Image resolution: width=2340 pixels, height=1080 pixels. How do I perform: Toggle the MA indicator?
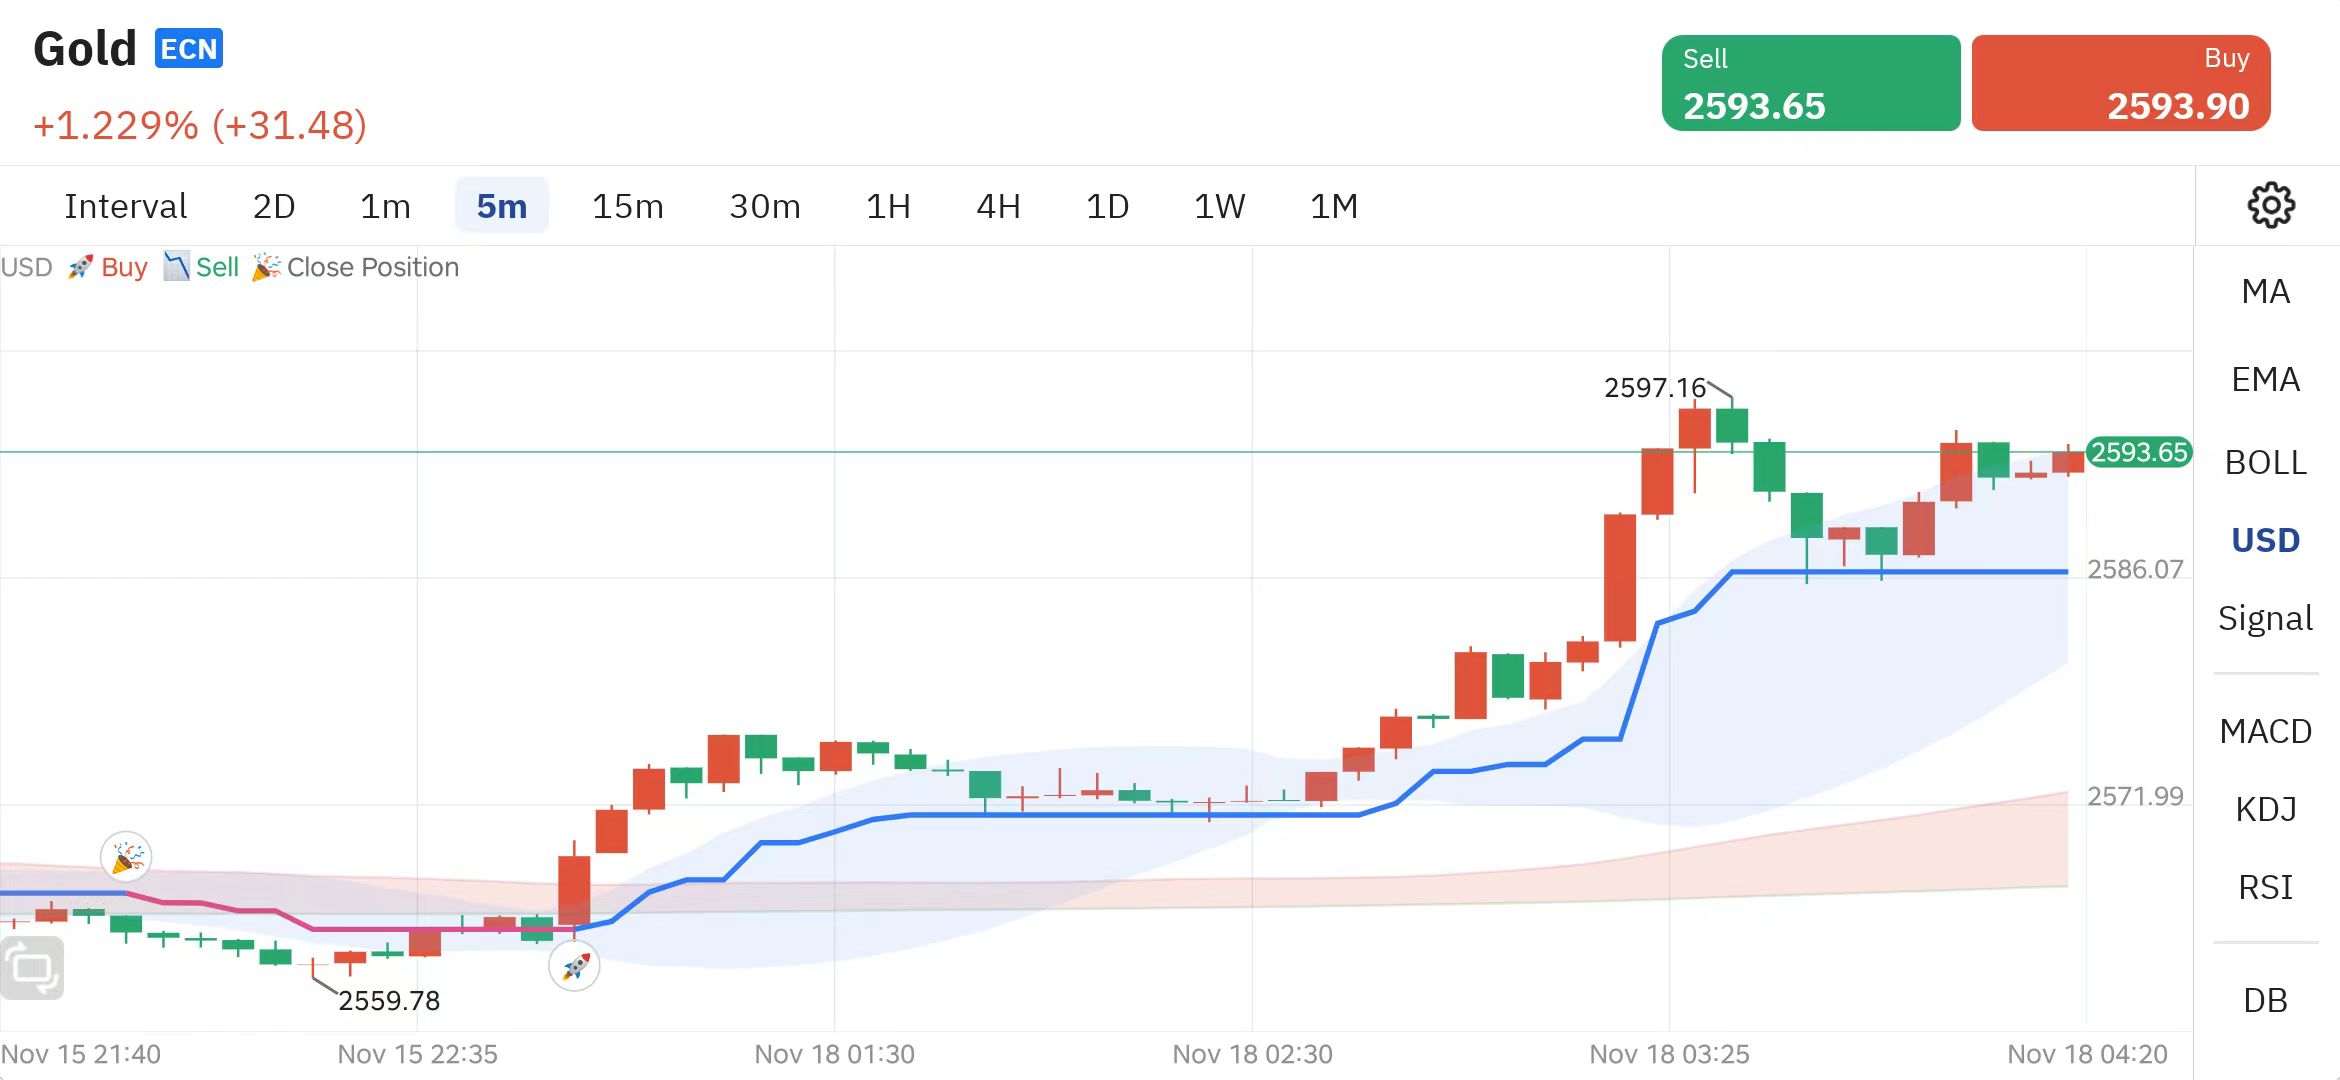coord(2265,292)
